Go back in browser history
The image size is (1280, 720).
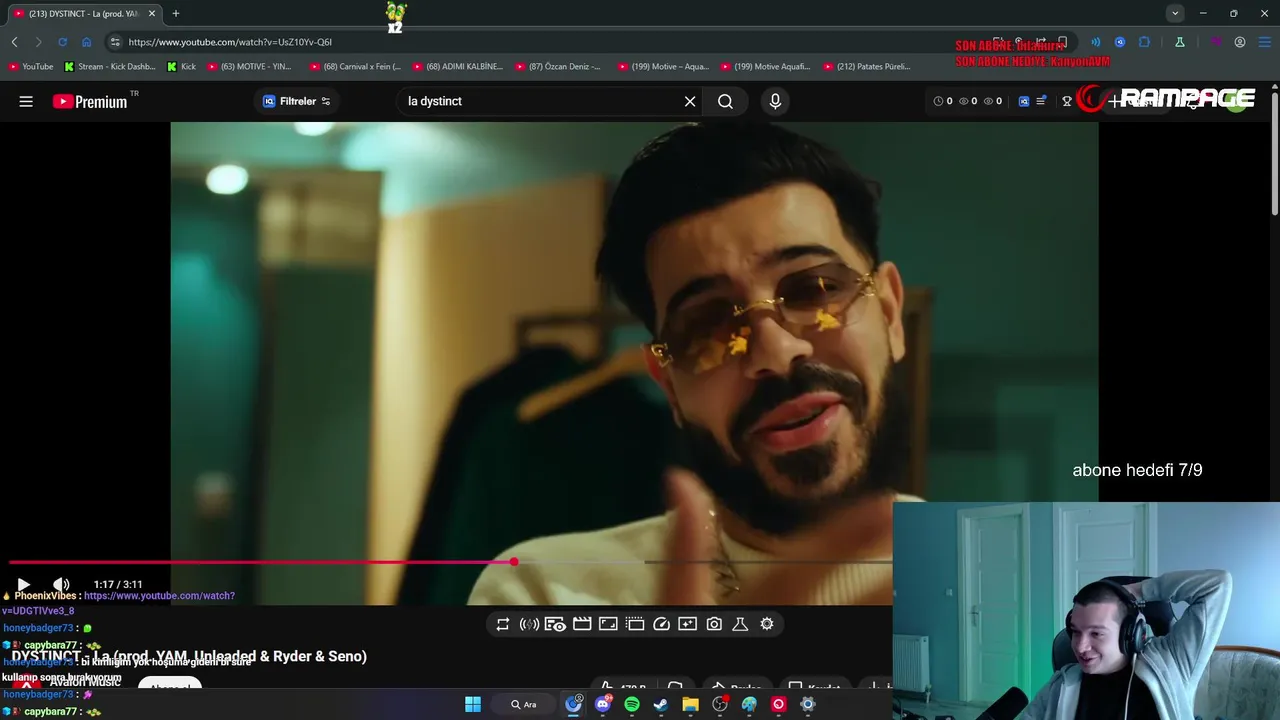[14, 42]
